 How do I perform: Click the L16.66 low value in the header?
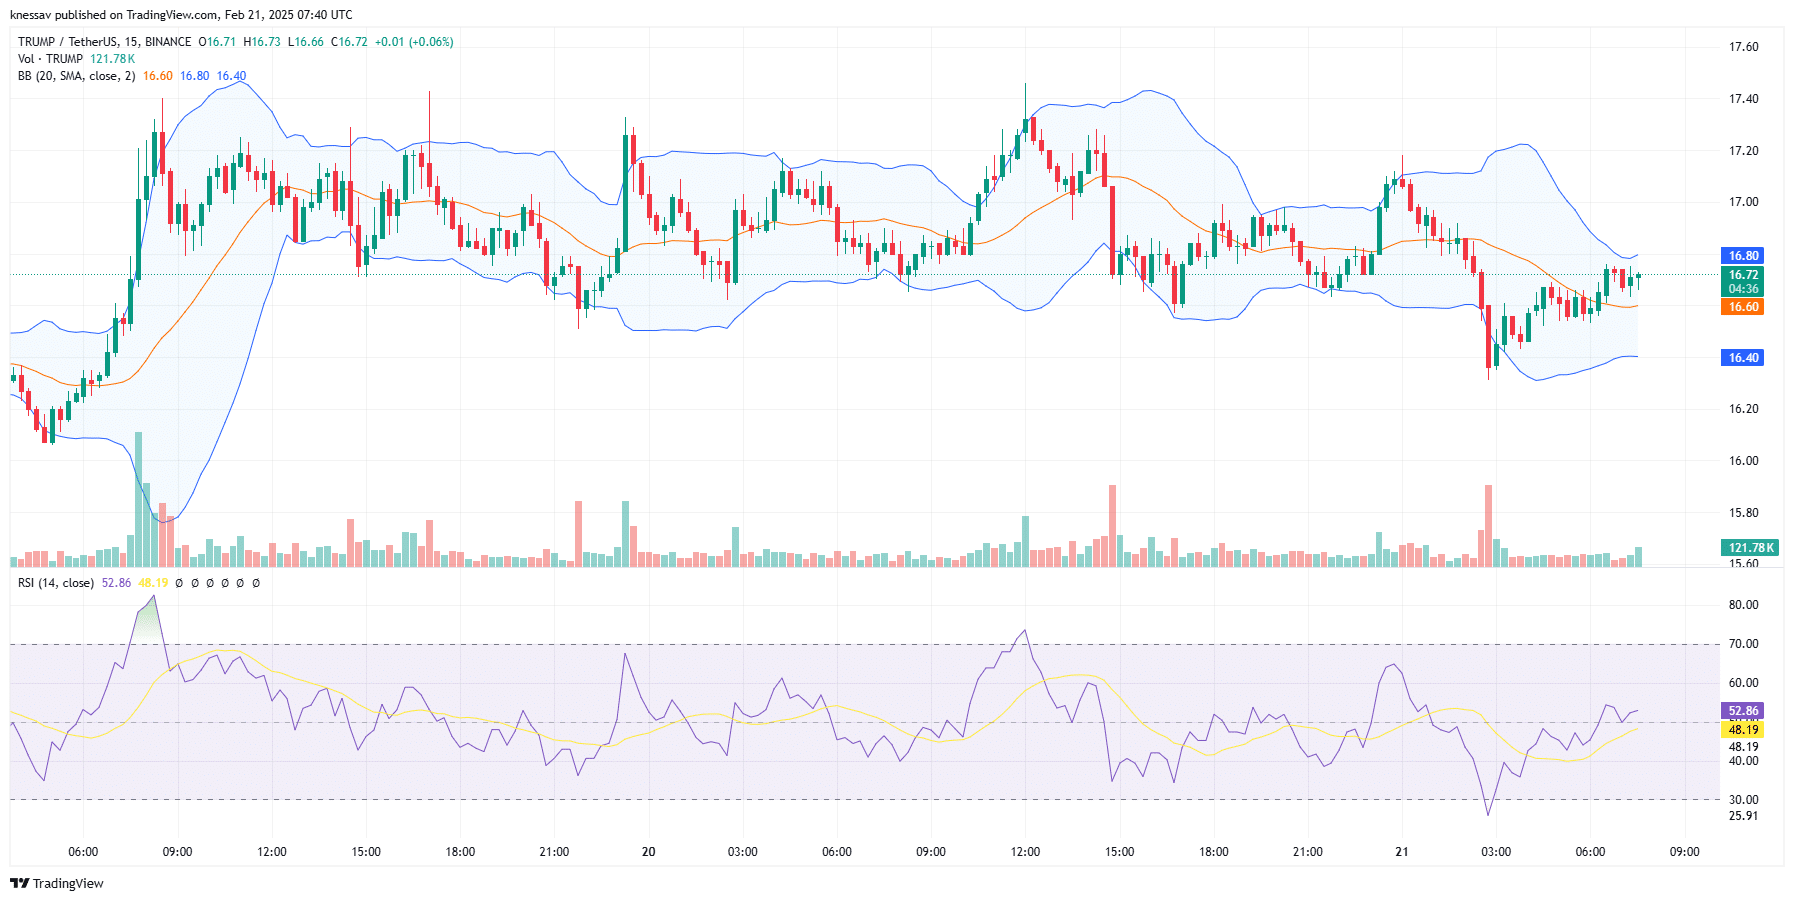(305, 42)
